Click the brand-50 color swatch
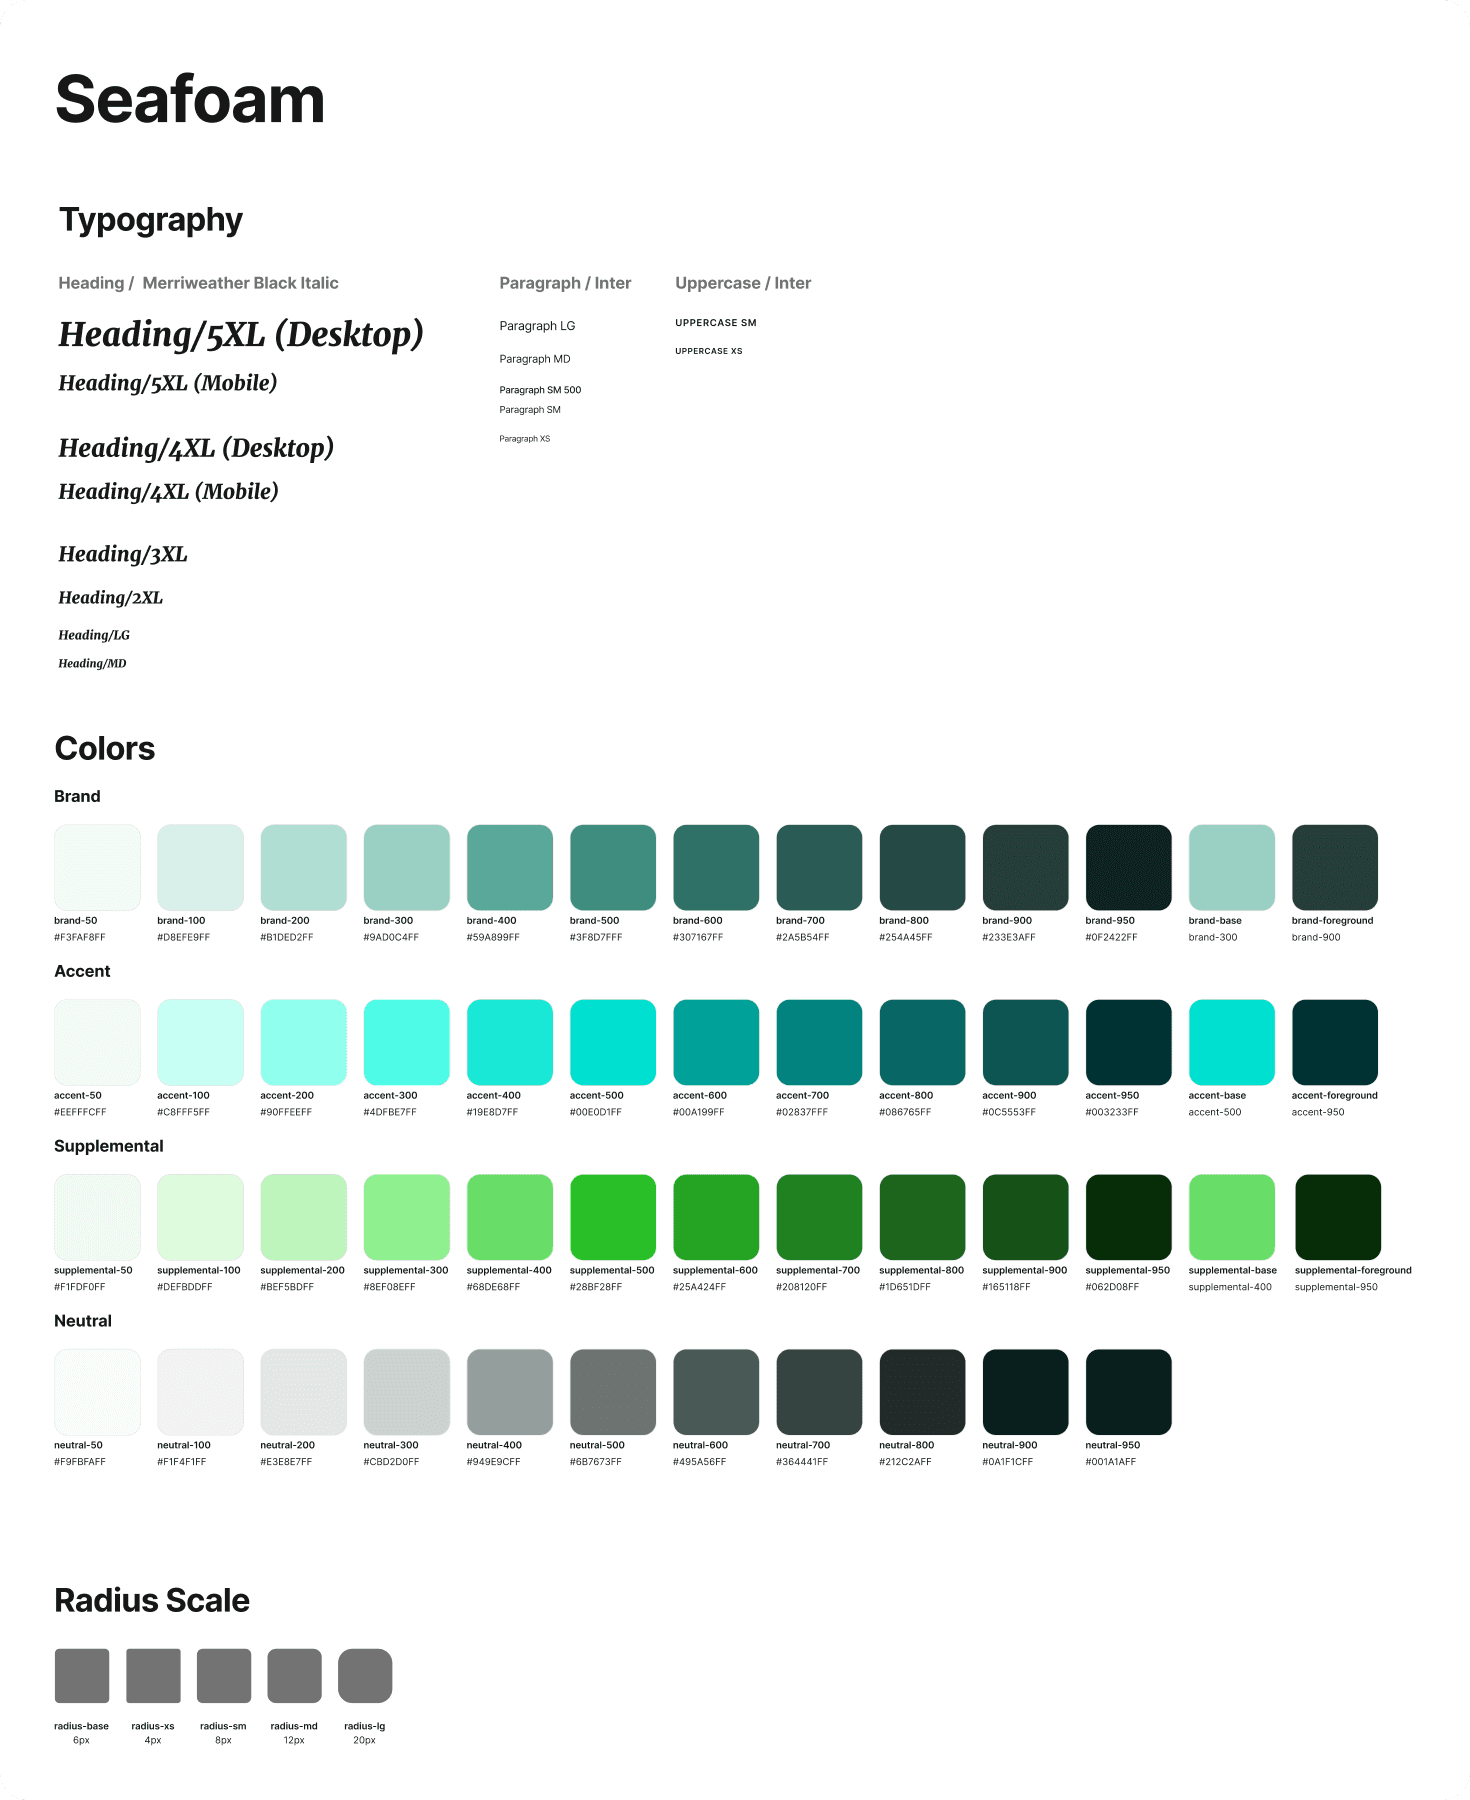This screenshot has width=1470, height=1800. pos(97,867)
